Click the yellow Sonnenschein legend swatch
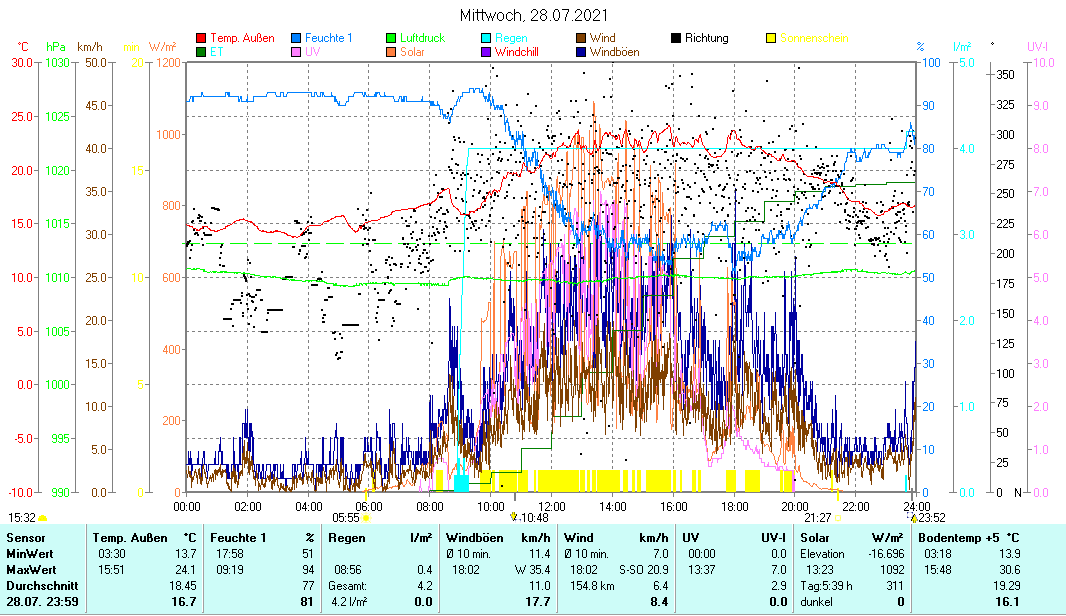 coord(771,38)
